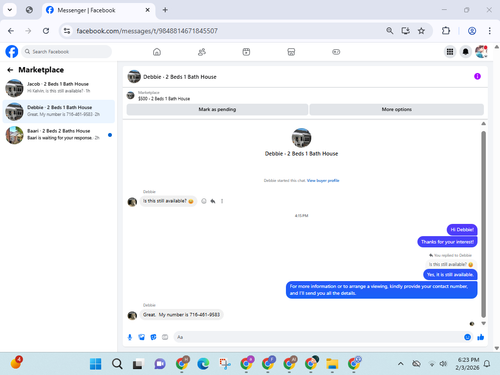The height and width of the screenshot is (375, 500).
Task: Choose a sticker from the composer
Action: pos(153,337)
